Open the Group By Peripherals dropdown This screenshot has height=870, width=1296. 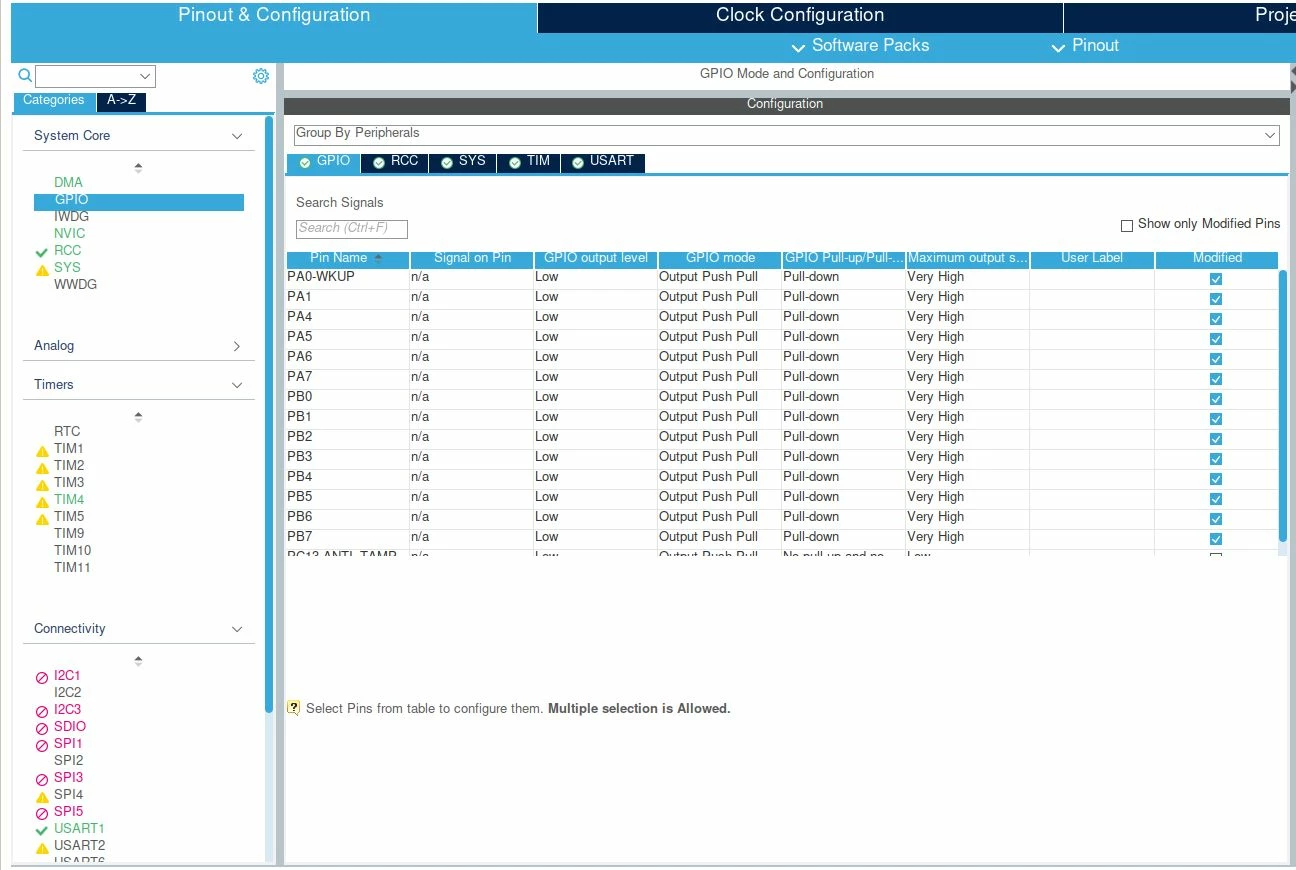coord(787,134)
